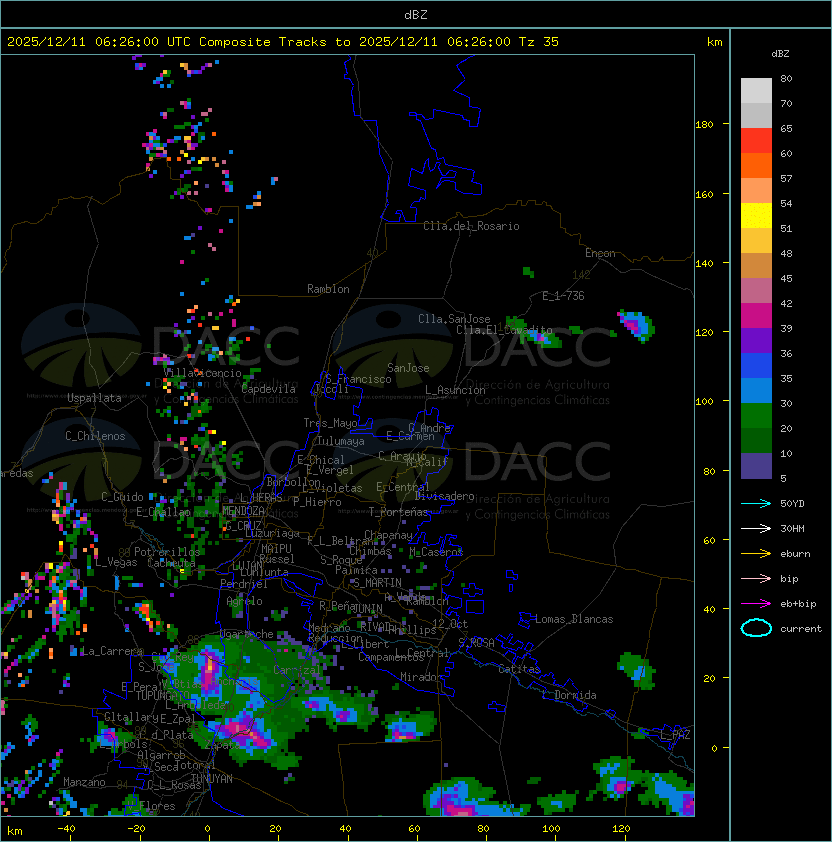
Task: Click the white 30HM arrow icon
Action: (x=756, y=528)
